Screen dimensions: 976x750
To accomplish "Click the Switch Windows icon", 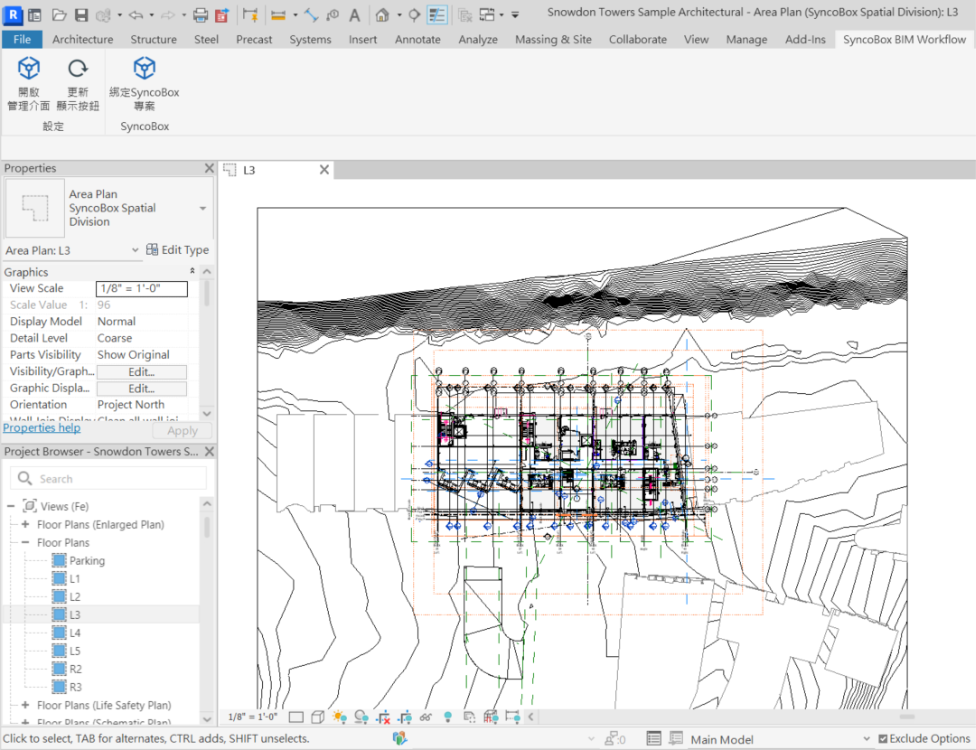I will tap(487, 14).
